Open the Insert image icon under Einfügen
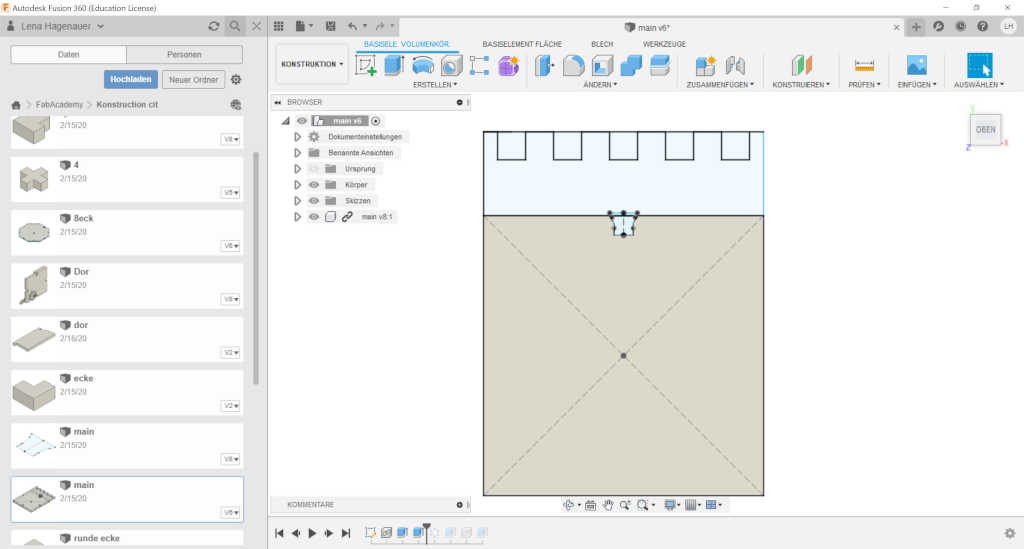Viewport: 1024px width, 549px height. 916,66
